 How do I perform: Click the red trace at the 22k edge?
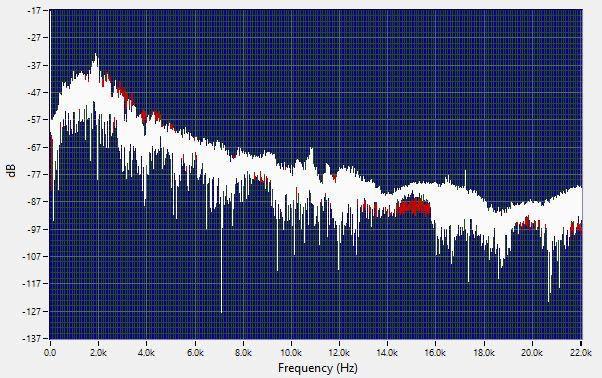coord(577,228)
